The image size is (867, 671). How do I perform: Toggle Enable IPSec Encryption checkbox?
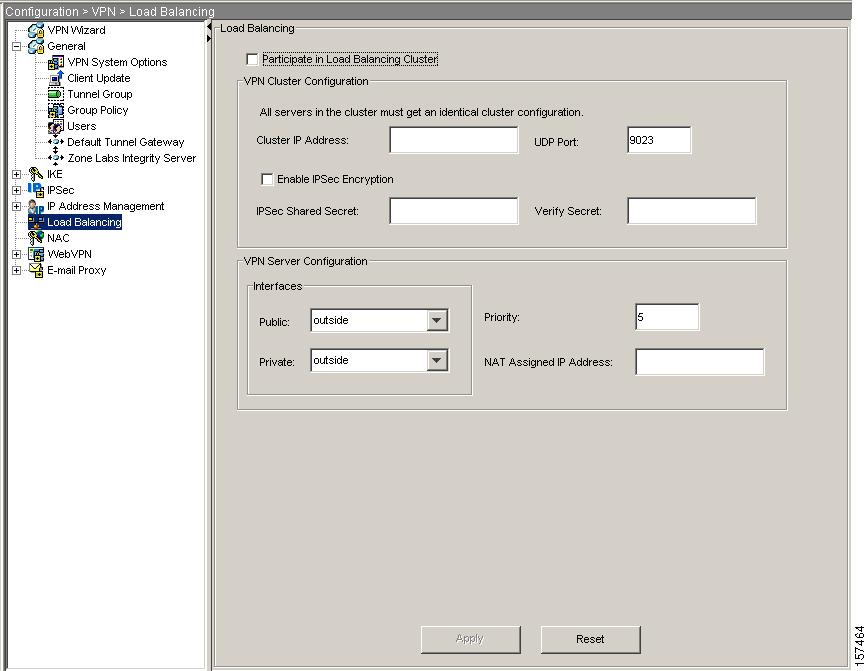267,180
